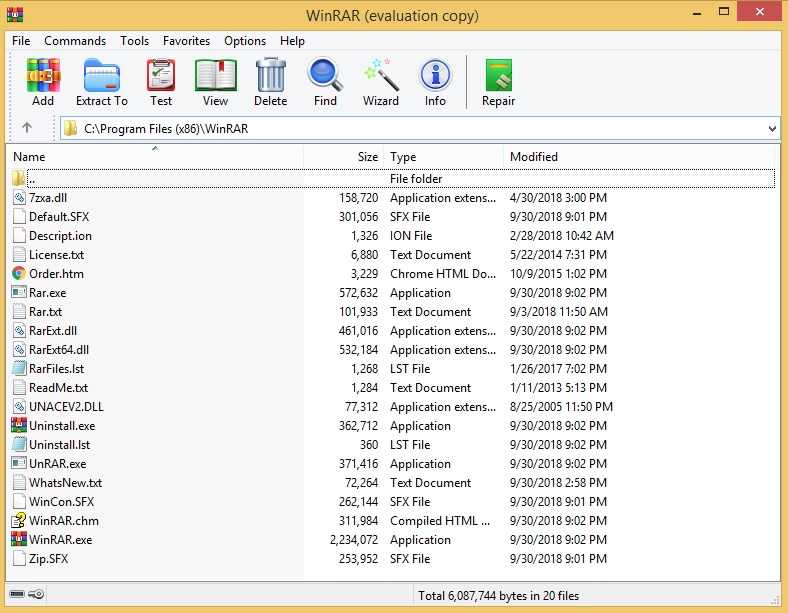Open the Commands menu
788x613 pixels.
tap(75, 41)
